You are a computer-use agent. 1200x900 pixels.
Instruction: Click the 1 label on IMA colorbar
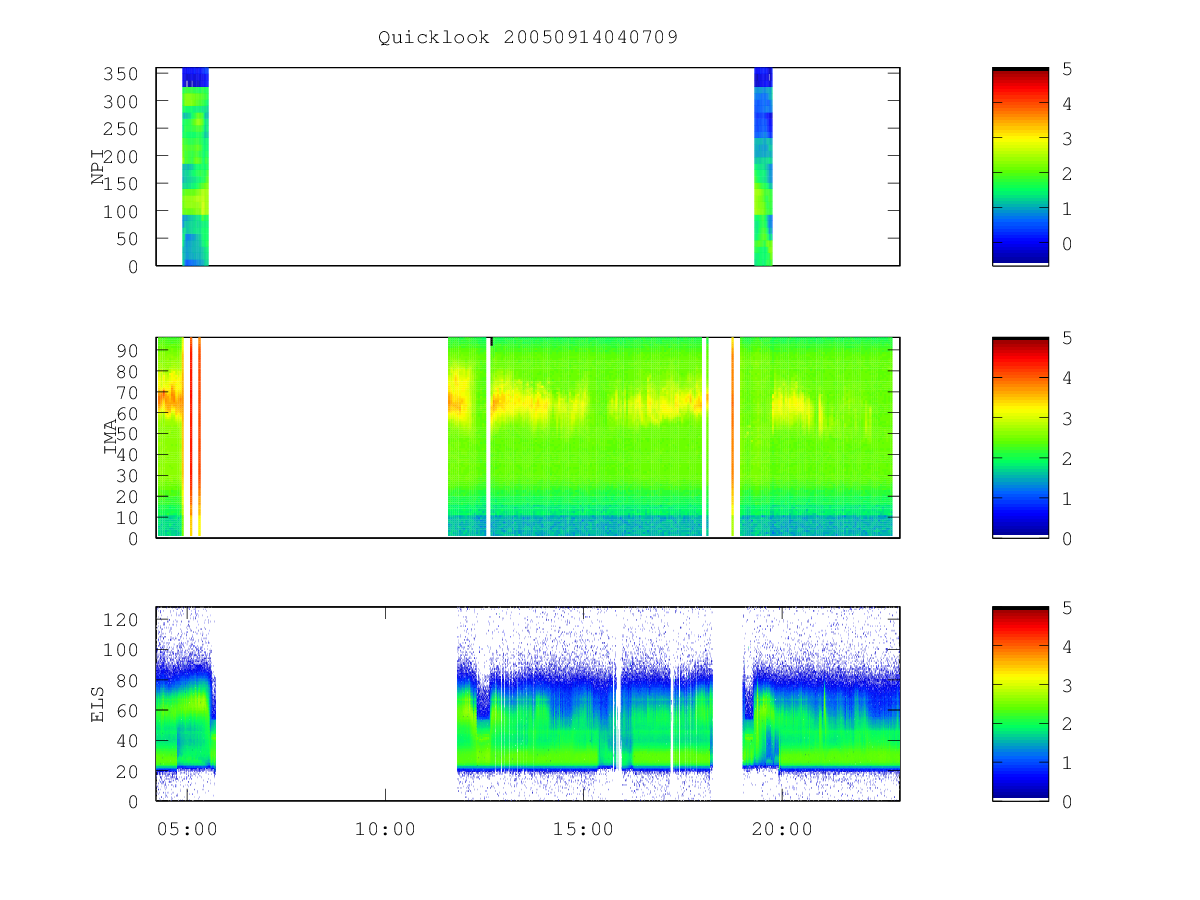tap(1068, 498)
